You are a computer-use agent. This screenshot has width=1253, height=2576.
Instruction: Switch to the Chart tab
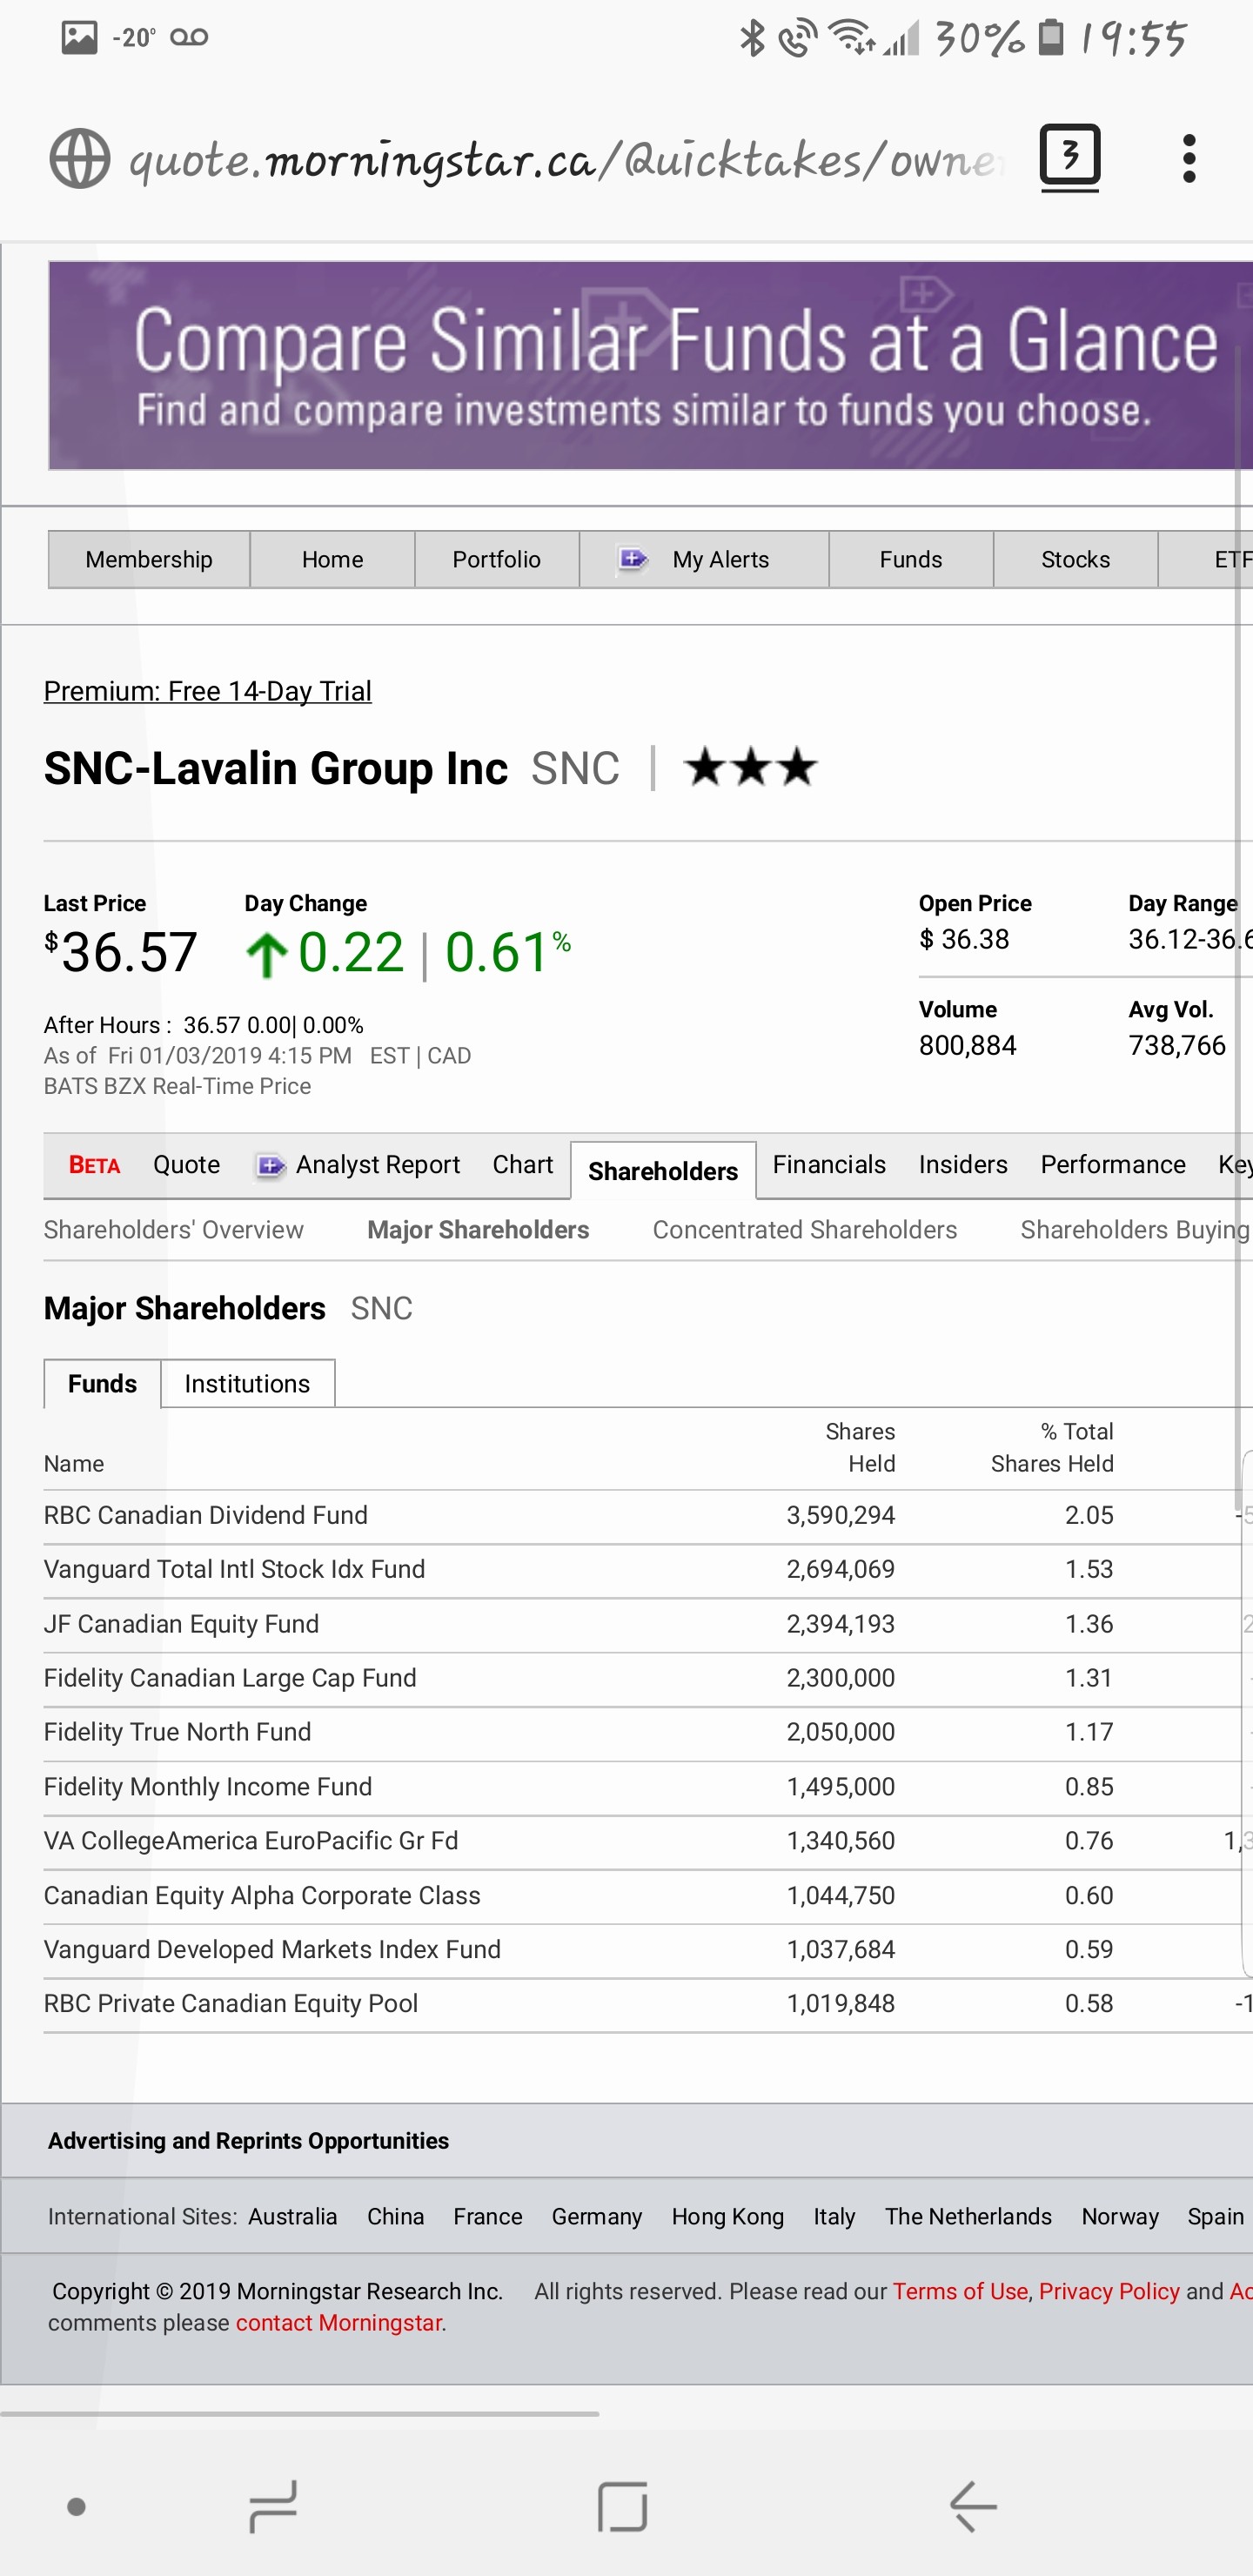522,1165
